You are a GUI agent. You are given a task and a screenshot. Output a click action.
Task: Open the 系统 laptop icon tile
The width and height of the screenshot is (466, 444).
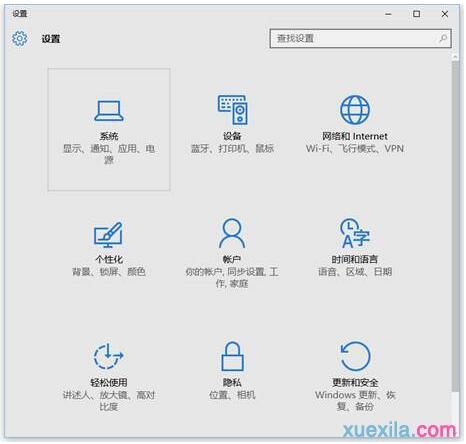click(x=109, y=111)
